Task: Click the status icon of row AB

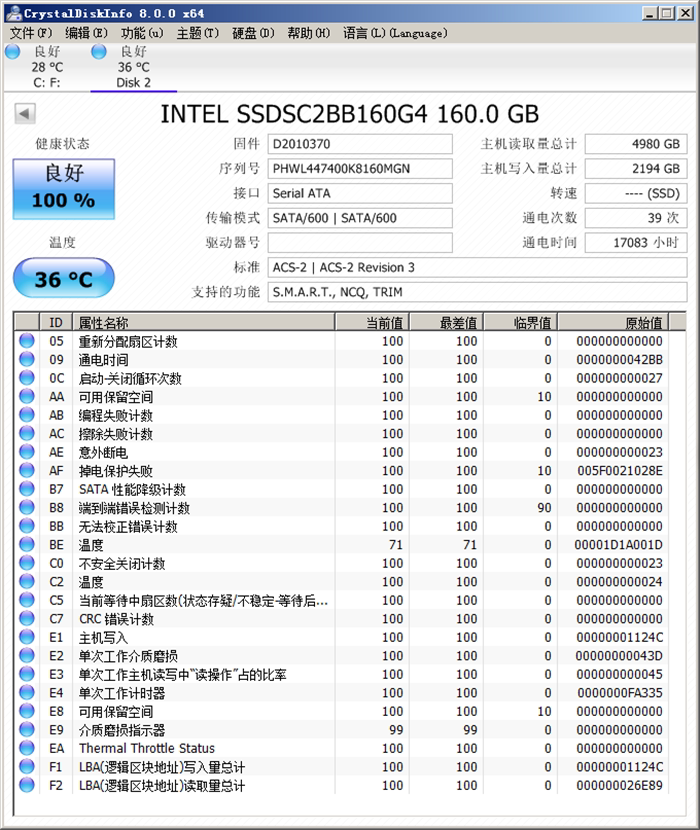Action: pos(27,414)
